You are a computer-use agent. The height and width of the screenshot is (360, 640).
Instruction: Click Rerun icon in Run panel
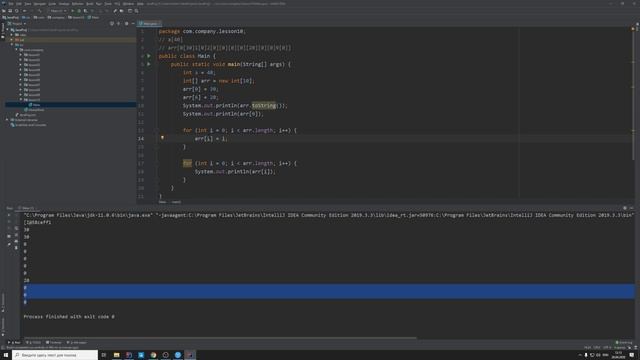[x=9, y=215]
